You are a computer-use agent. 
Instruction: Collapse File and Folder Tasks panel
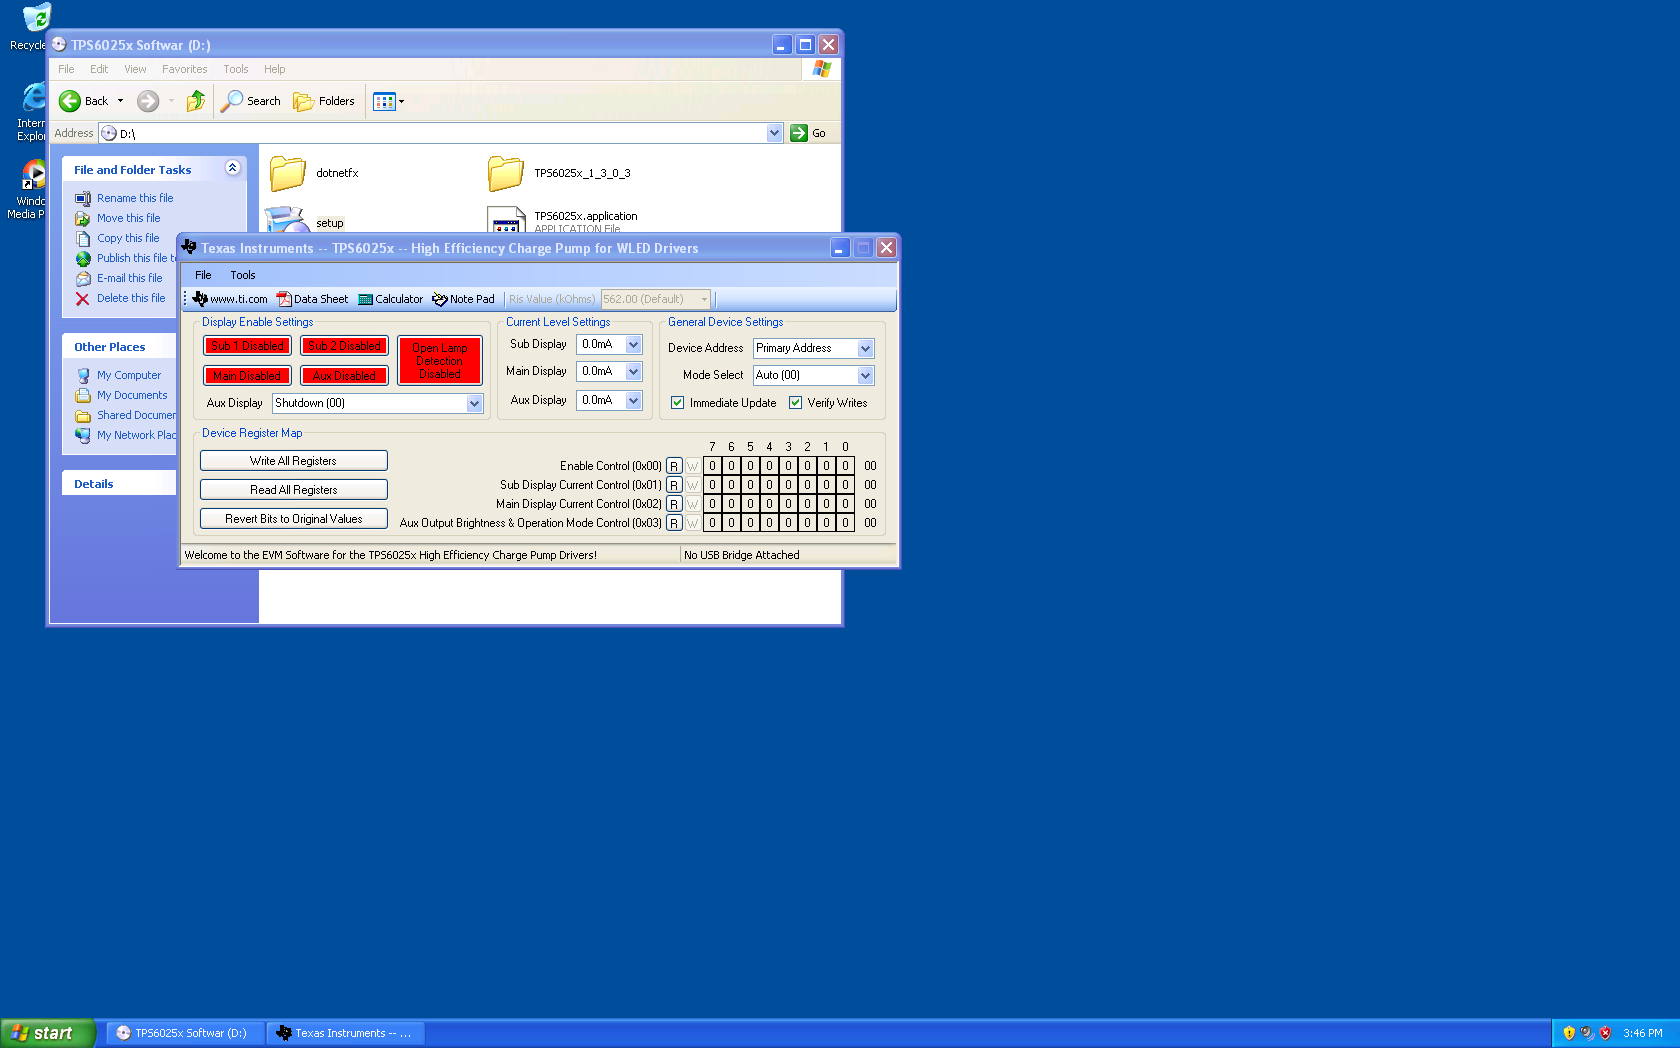point(232,169)
